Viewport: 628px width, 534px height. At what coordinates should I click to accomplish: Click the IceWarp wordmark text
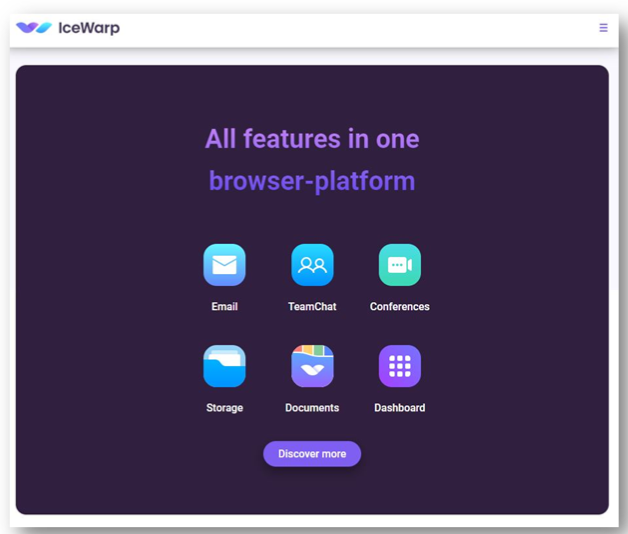point(89,28)
